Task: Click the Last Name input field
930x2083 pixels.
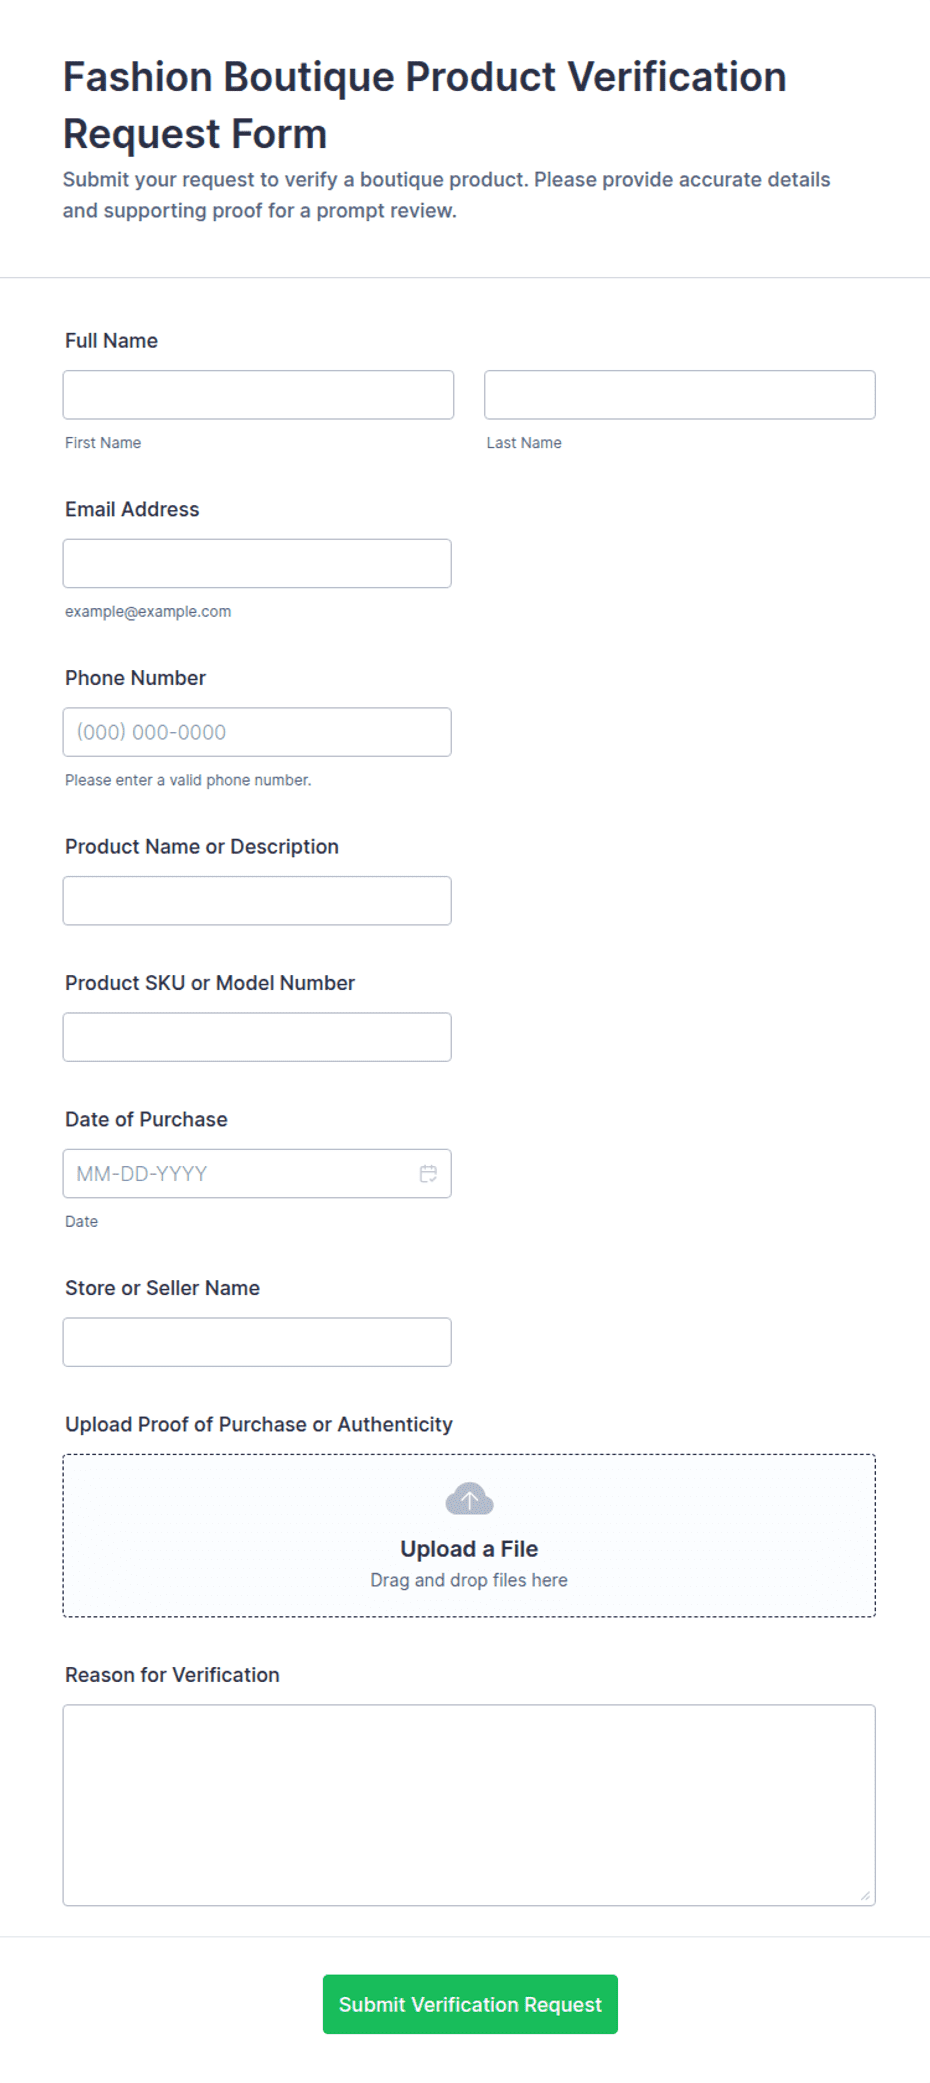Action: coord(680,395)
